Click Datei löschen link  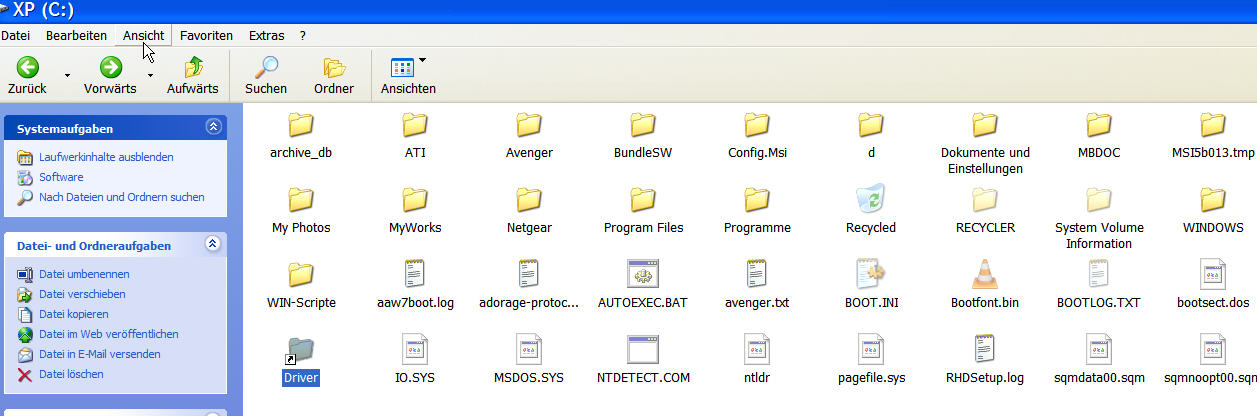[71, 374]
